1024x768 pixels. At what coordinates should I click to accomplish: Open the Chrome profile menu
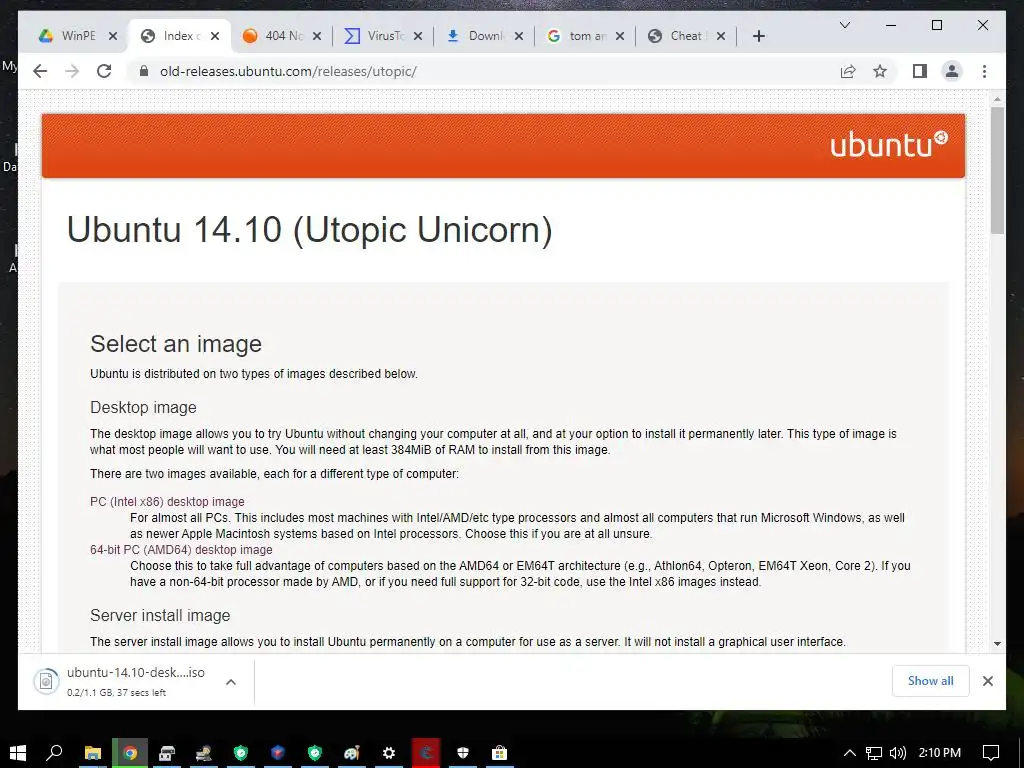[952, 71]
